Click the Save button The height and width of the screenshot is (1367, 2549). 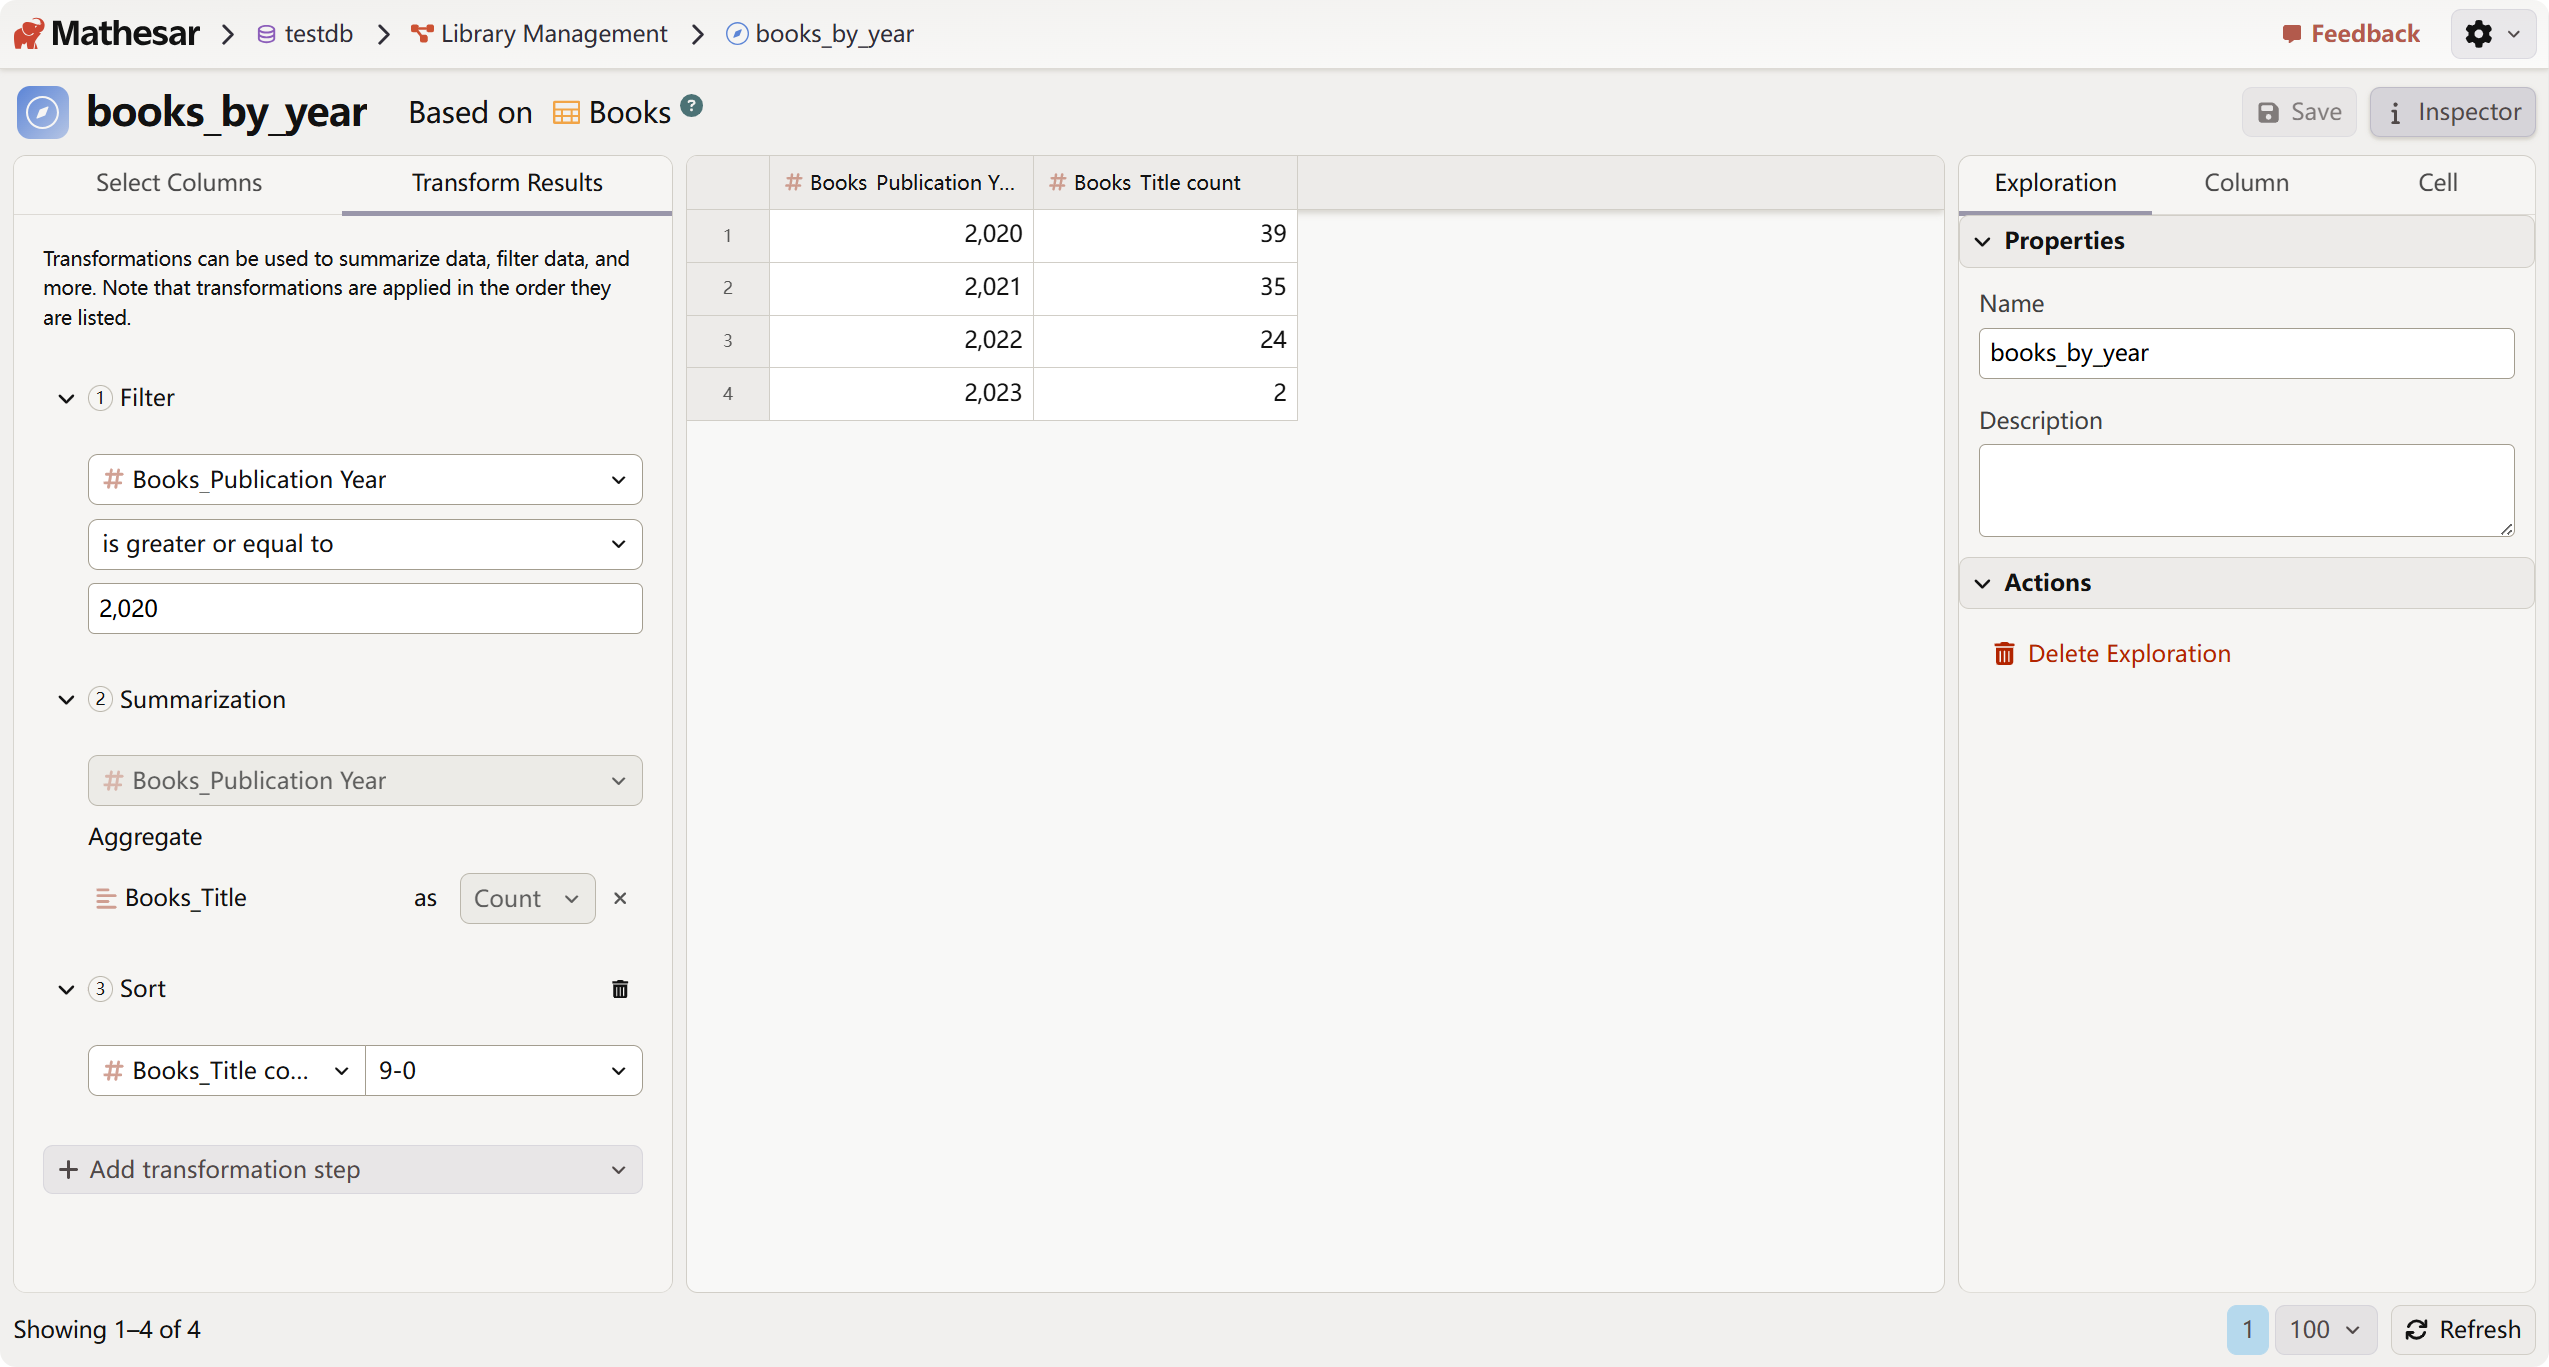coord(2299,112)
